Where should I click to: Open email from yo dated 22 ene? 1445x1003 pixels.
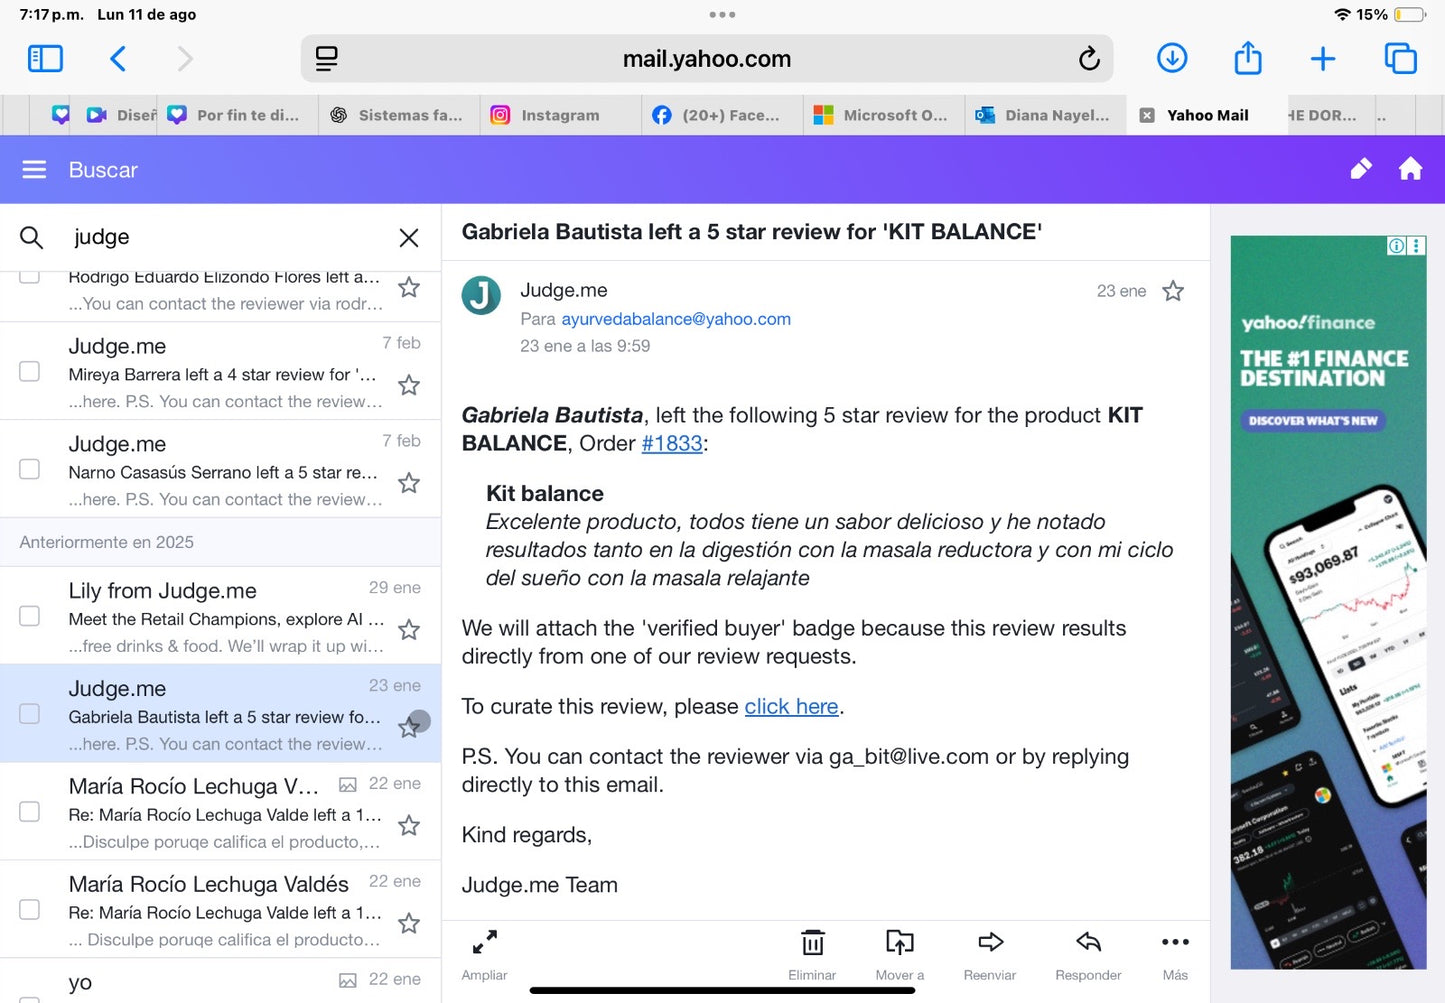pyautogui.click(x=220, y=982)
